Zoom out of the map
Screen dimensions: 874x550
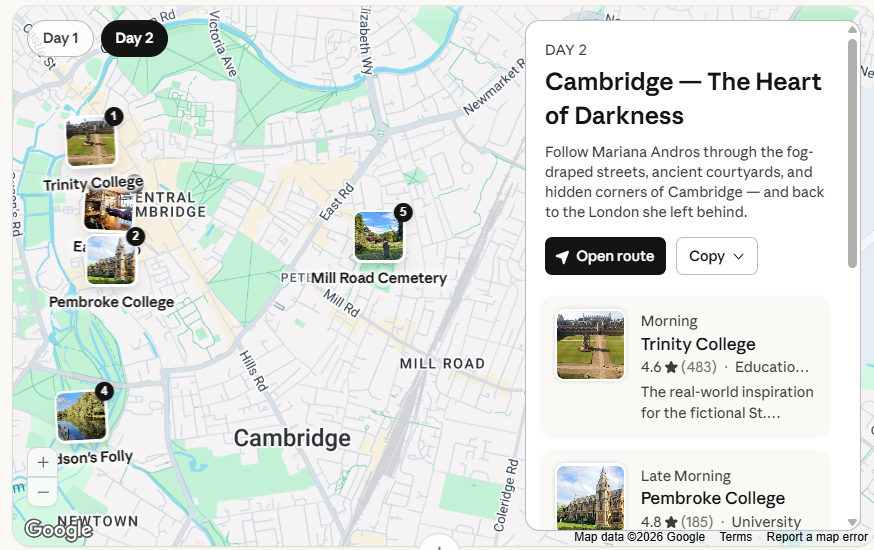[x=43, y=492]
